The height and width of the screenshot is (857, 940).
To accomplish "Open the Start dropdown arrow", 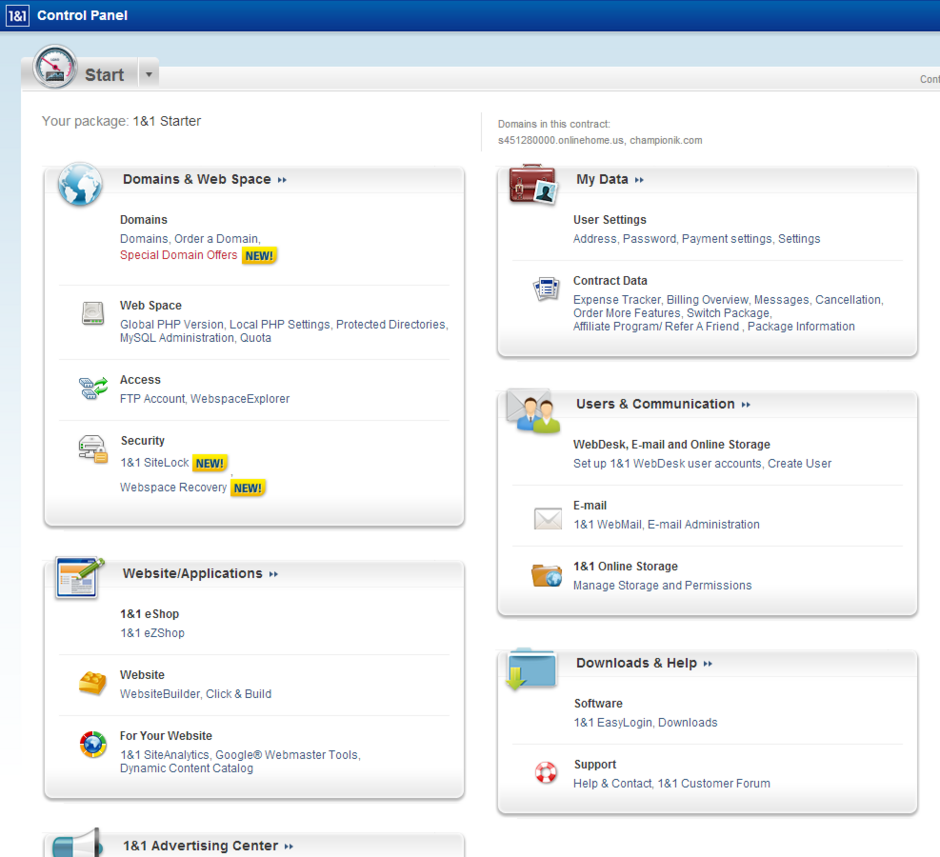I will [149, 75].
